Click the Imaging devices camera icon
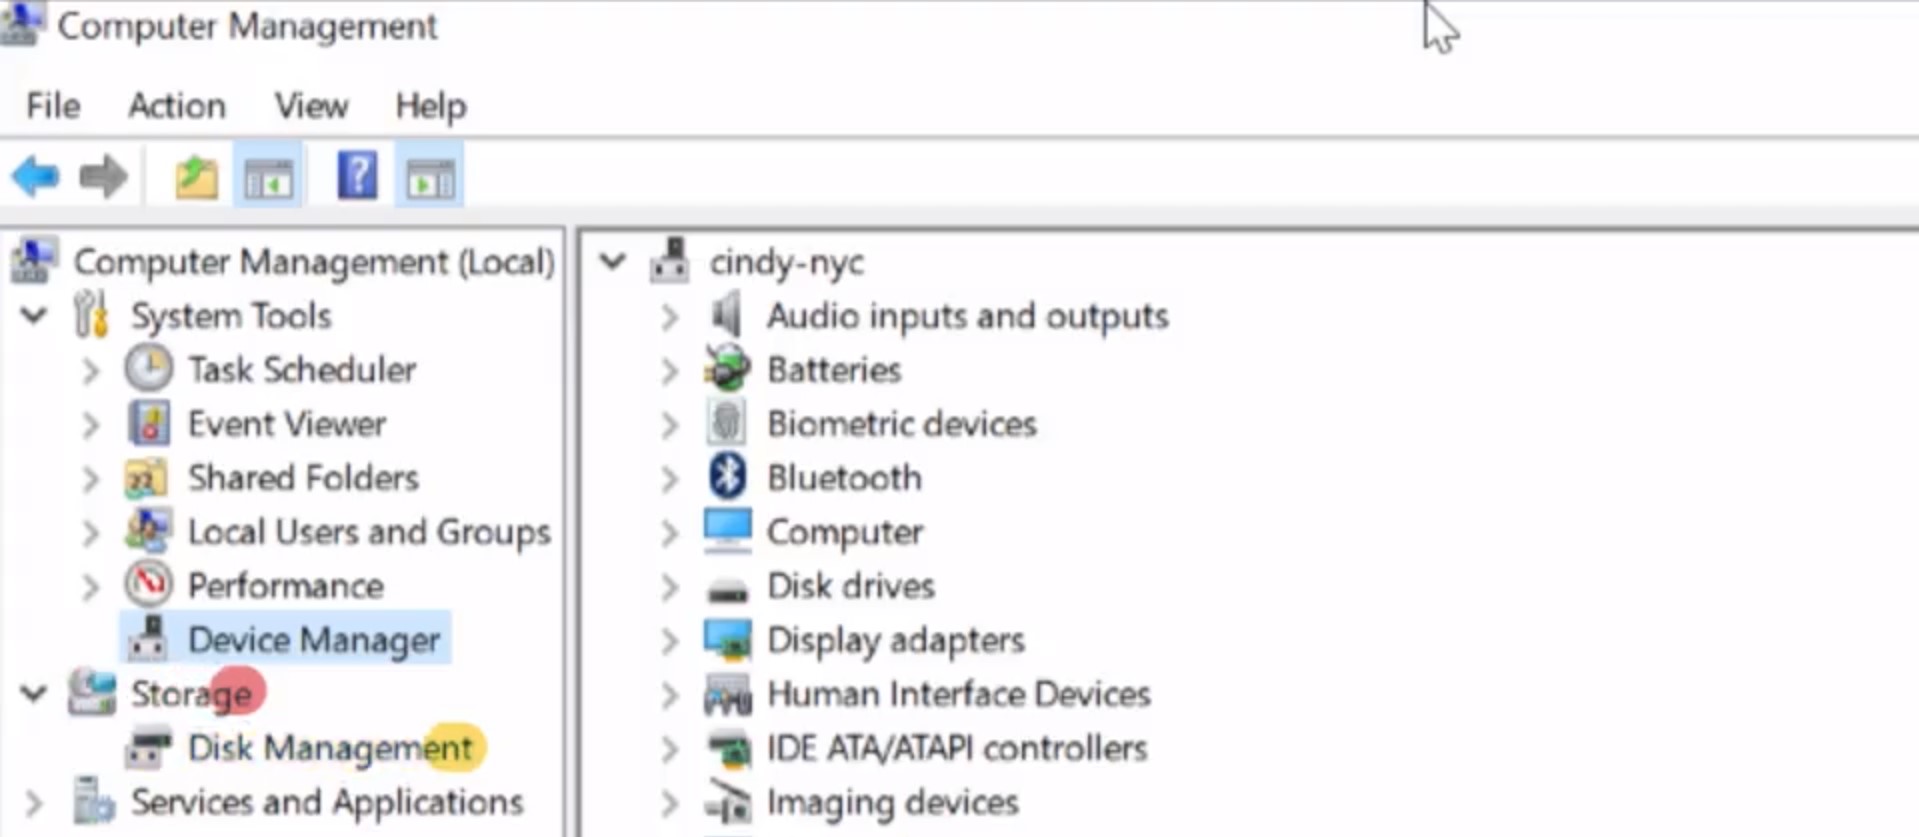This screenshot has width=1919, height=837. click(x=727, y=802)
